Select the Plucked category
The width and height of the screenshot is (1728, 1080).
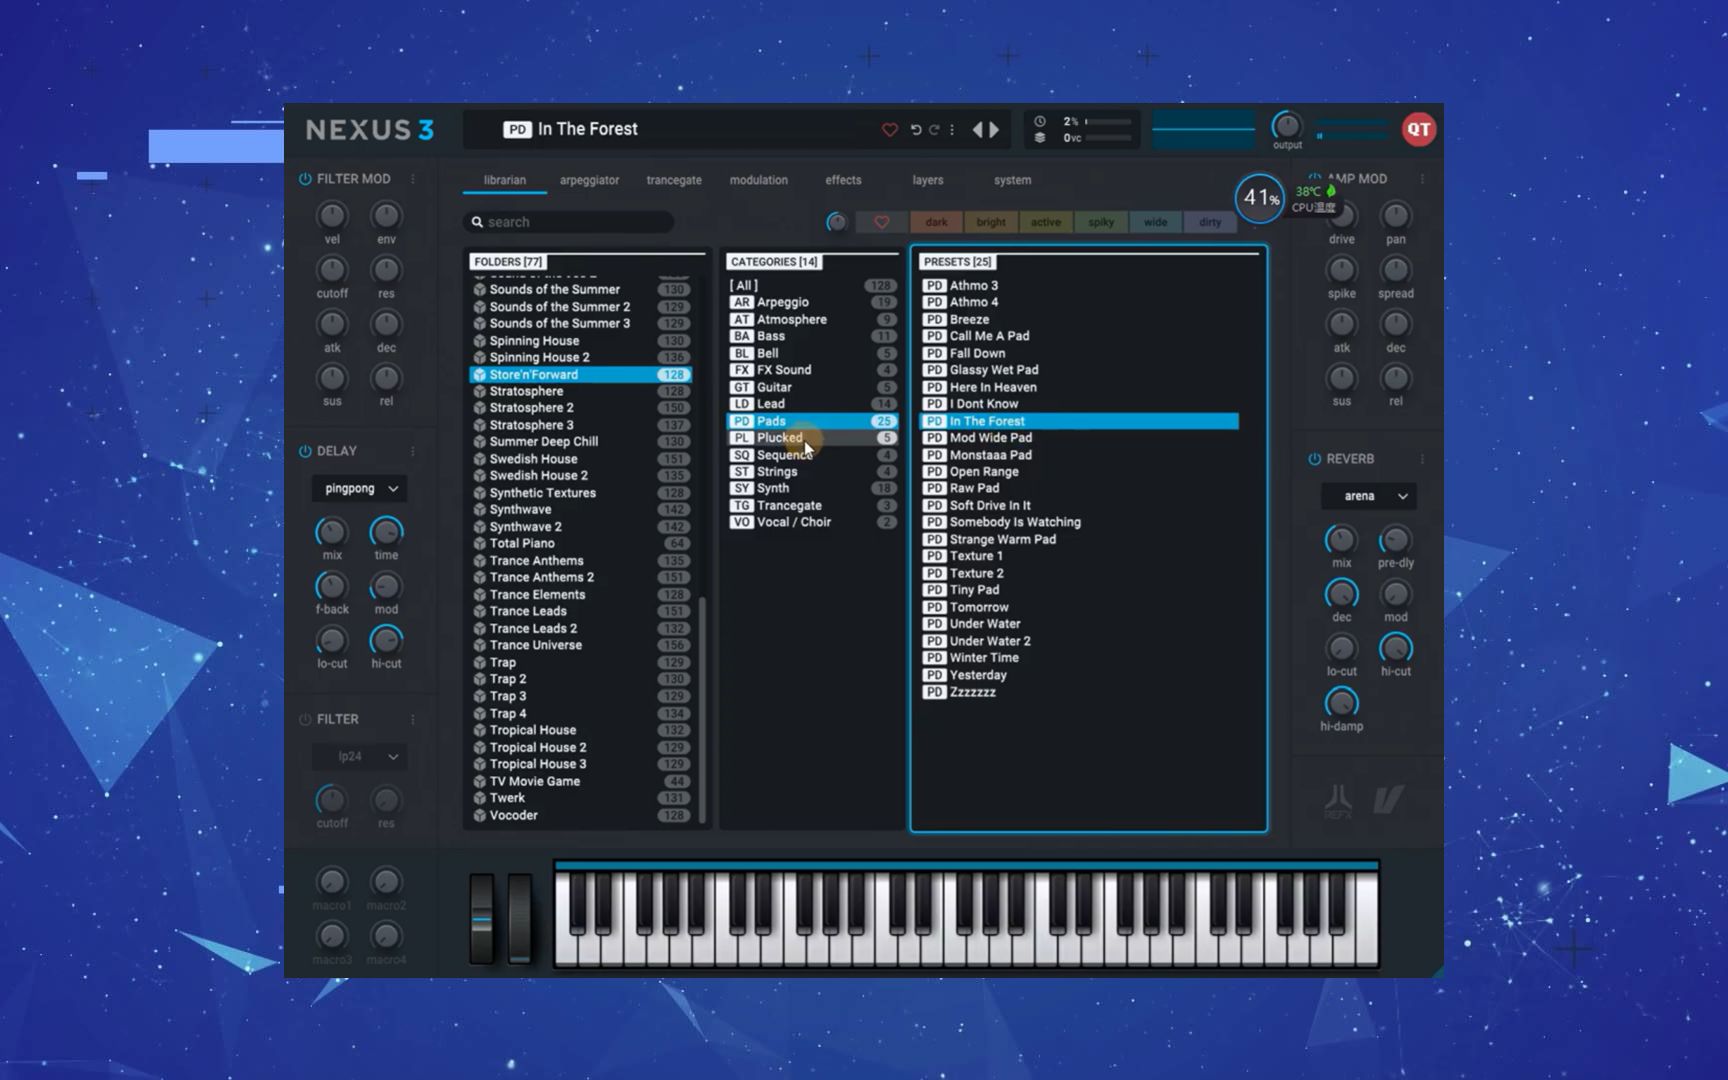(812, 438)
